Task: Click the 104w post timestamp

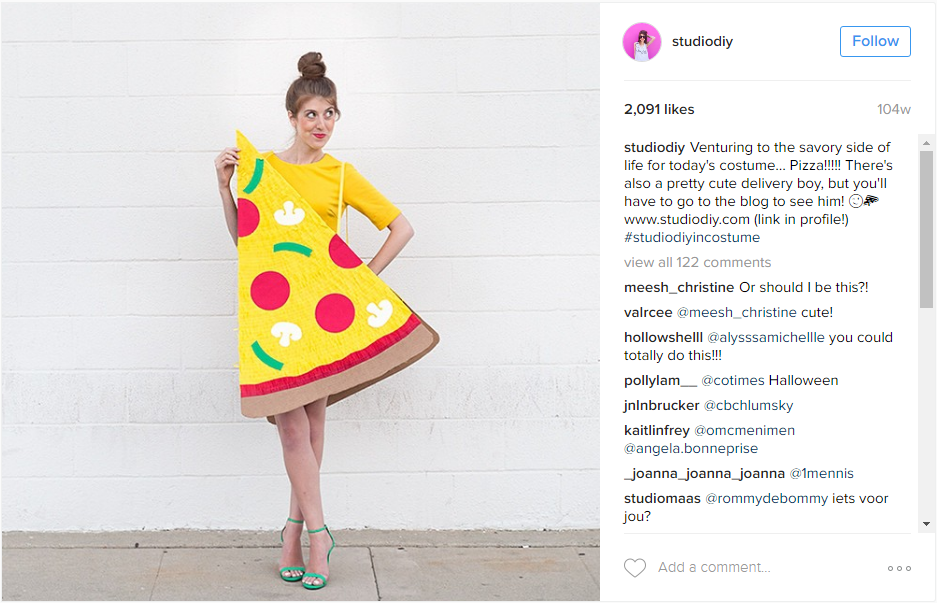Action: point(893,109)
